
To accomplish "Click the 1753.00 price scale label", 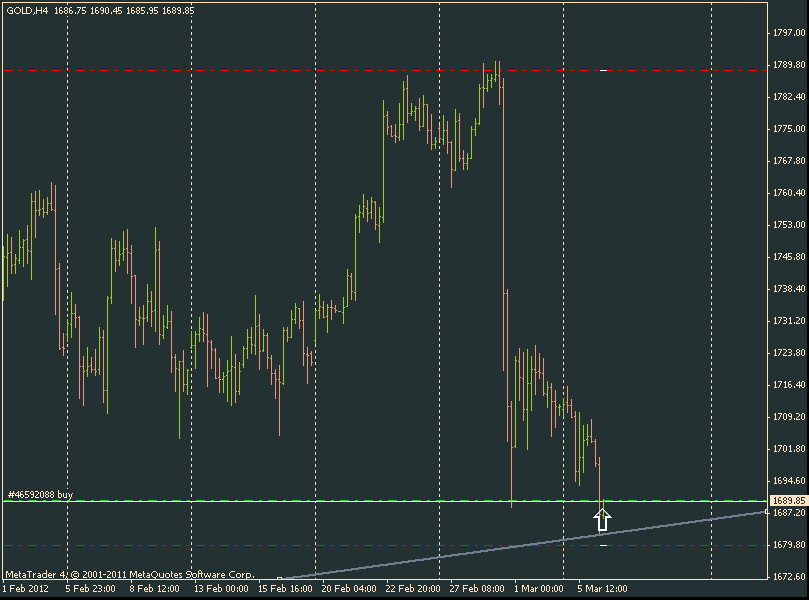I will [789, 224].
